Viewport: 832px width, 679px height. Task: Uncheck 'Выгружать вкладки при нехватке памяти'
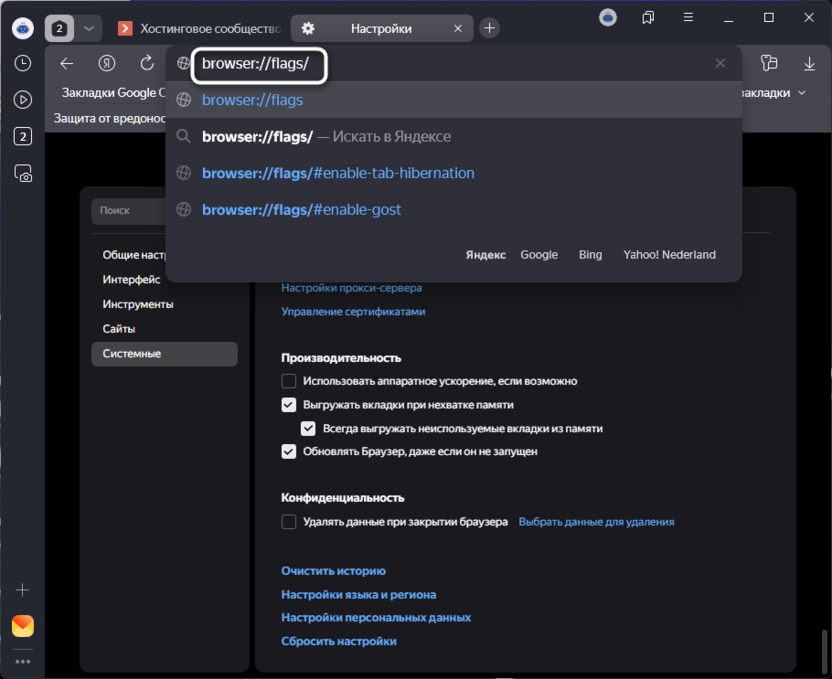coord(289,405)
